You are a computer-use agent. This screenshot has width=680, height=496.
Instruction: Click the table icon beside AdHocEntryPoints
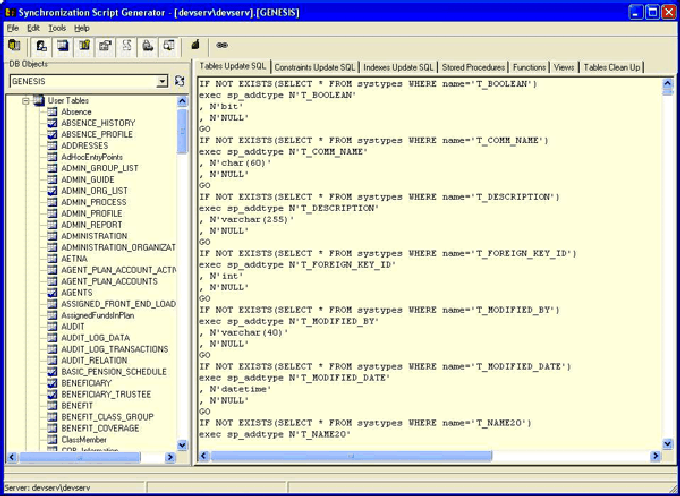52,157
